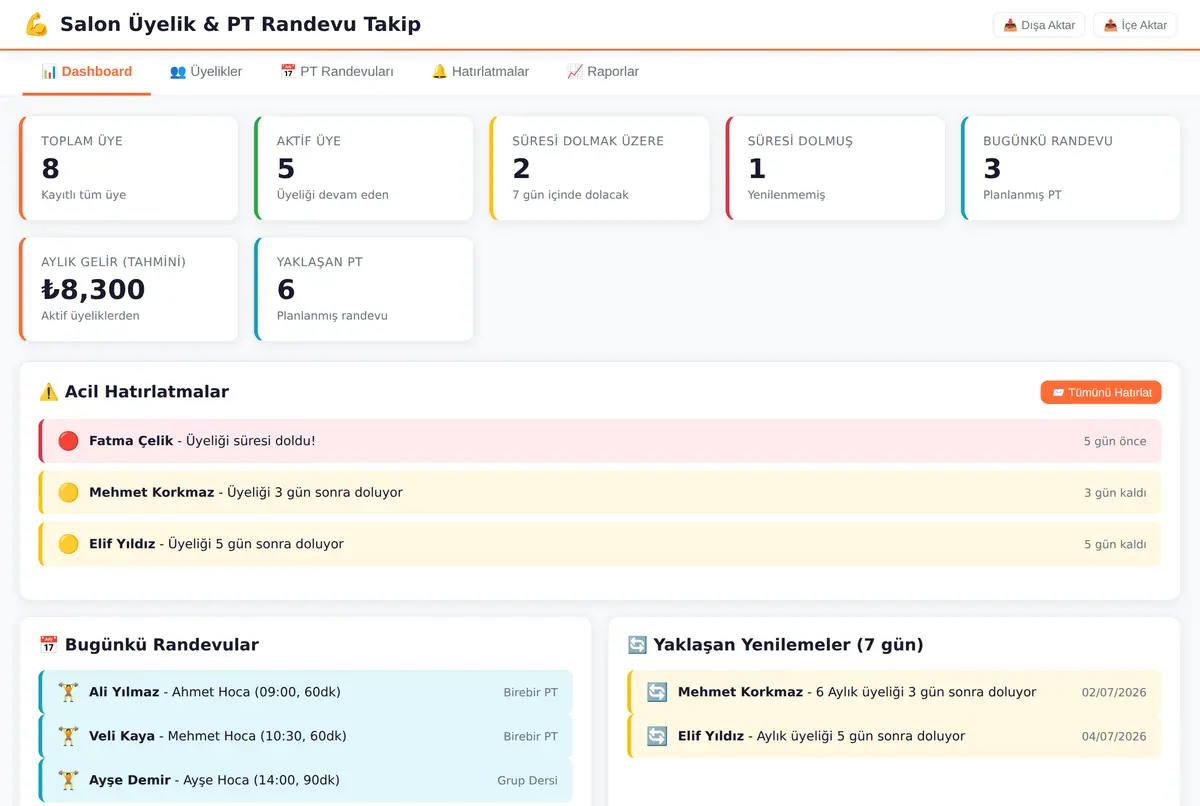Click the refresh icon next to Yaklaşan Yenilemeler
The image size is (1200, 806).
click(638, 645)
